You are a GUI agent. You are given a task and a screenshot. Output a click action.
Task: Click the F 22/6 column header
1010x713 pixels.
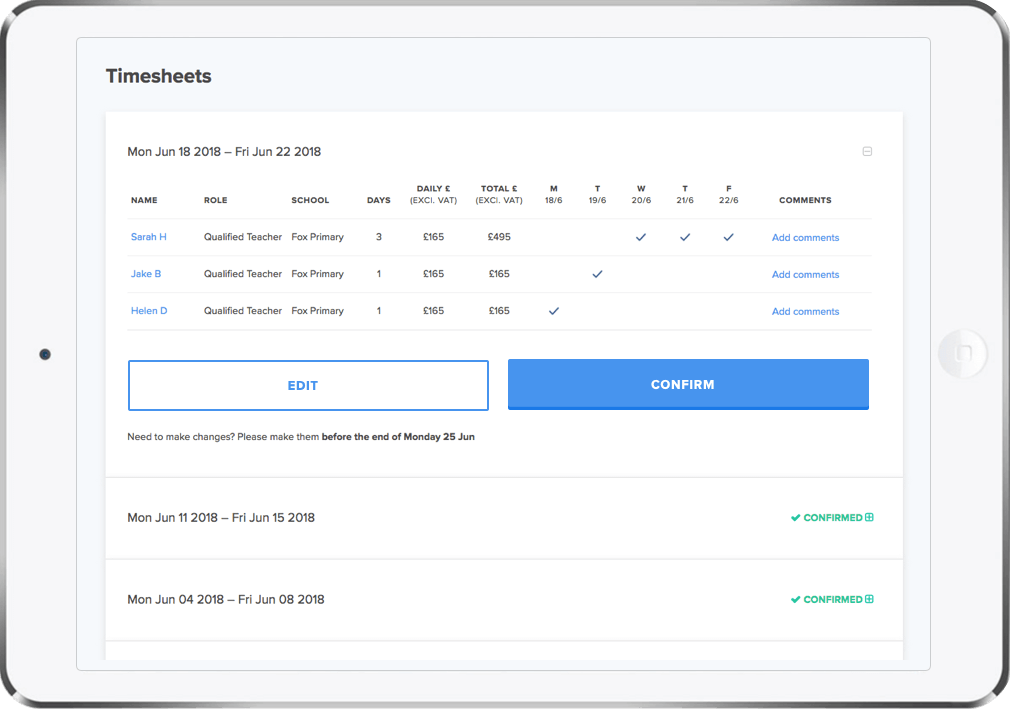(729, 195)
